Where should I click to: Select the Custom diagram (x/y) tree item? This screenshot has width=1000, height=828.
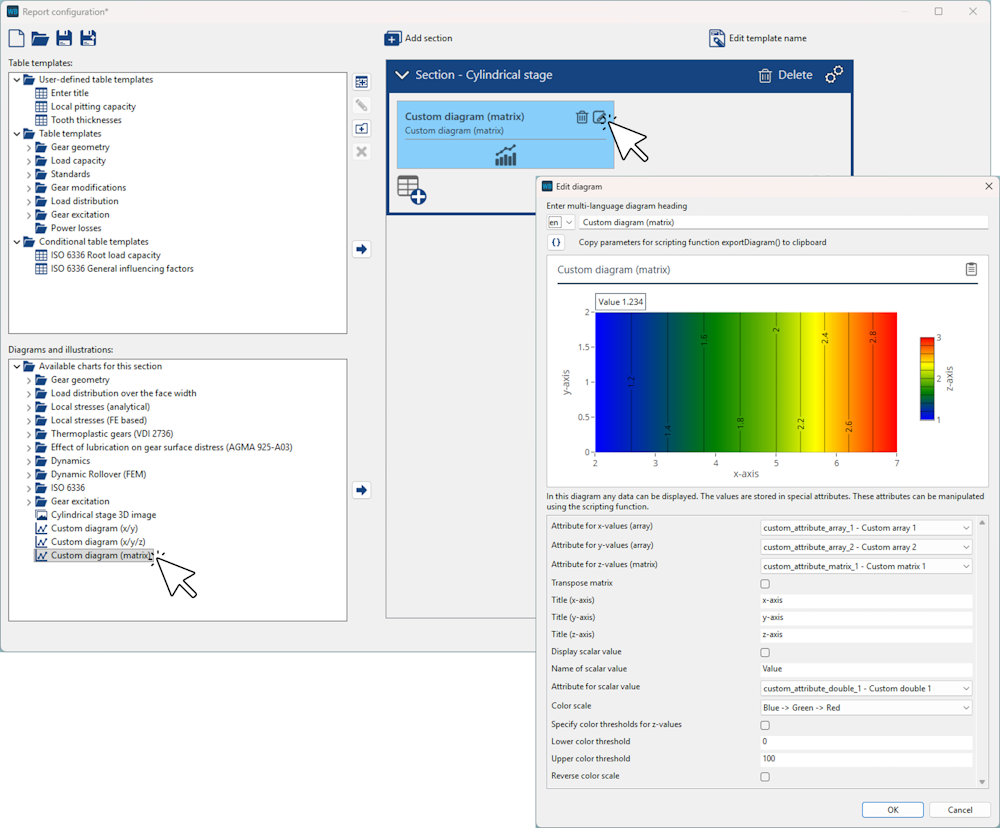click(93, 528)
